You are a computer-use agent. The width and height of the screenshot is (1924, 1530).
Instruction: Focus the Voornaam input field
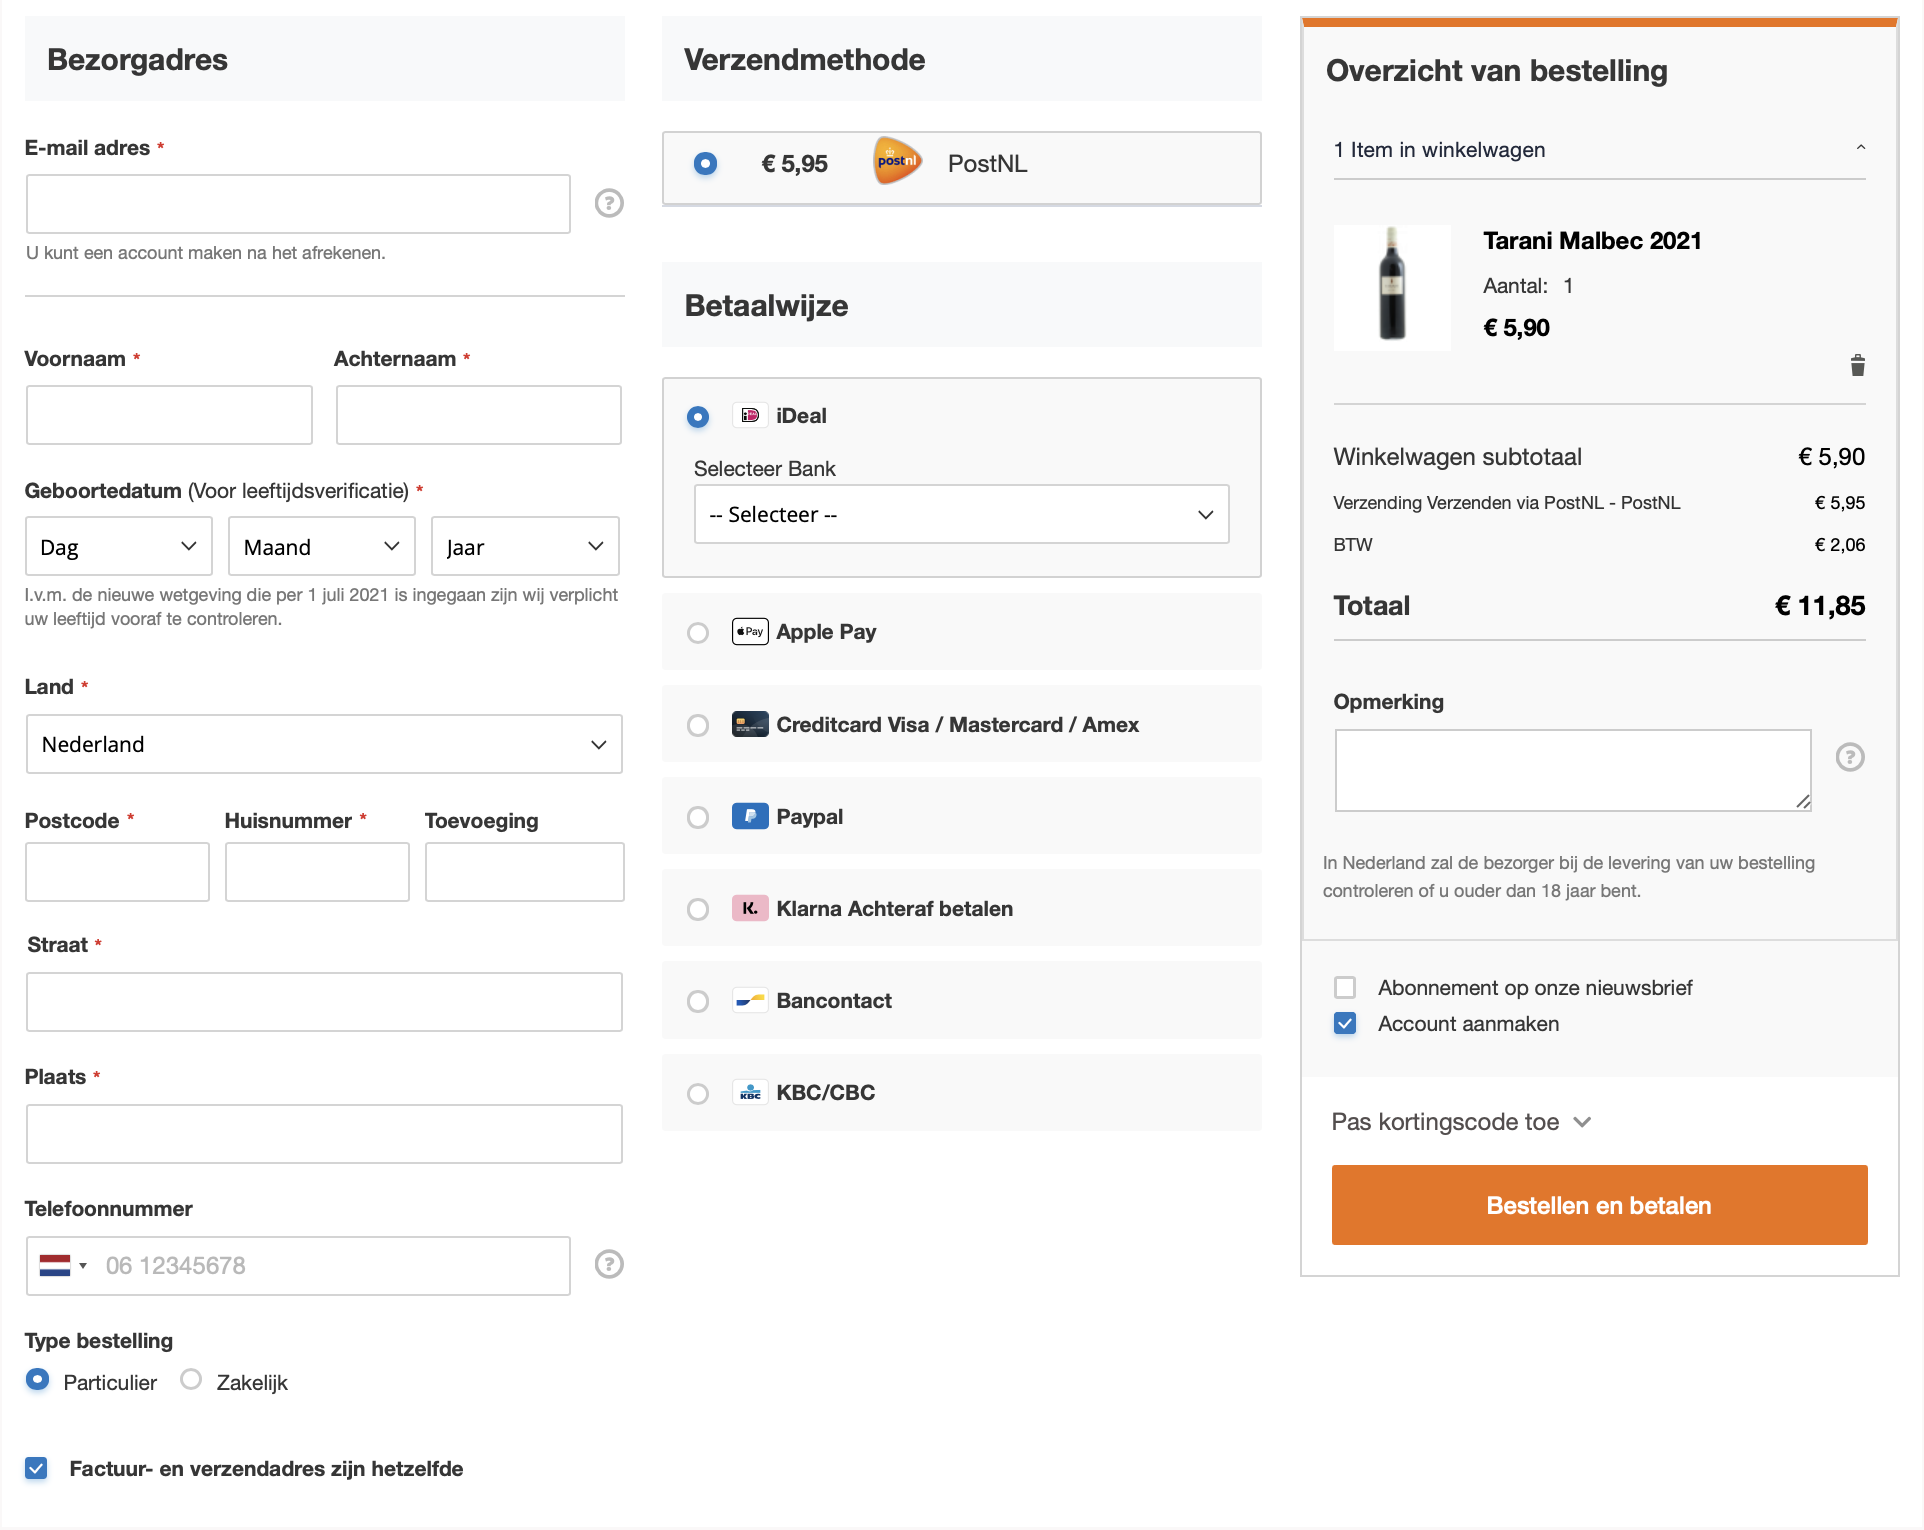point(169,415)
